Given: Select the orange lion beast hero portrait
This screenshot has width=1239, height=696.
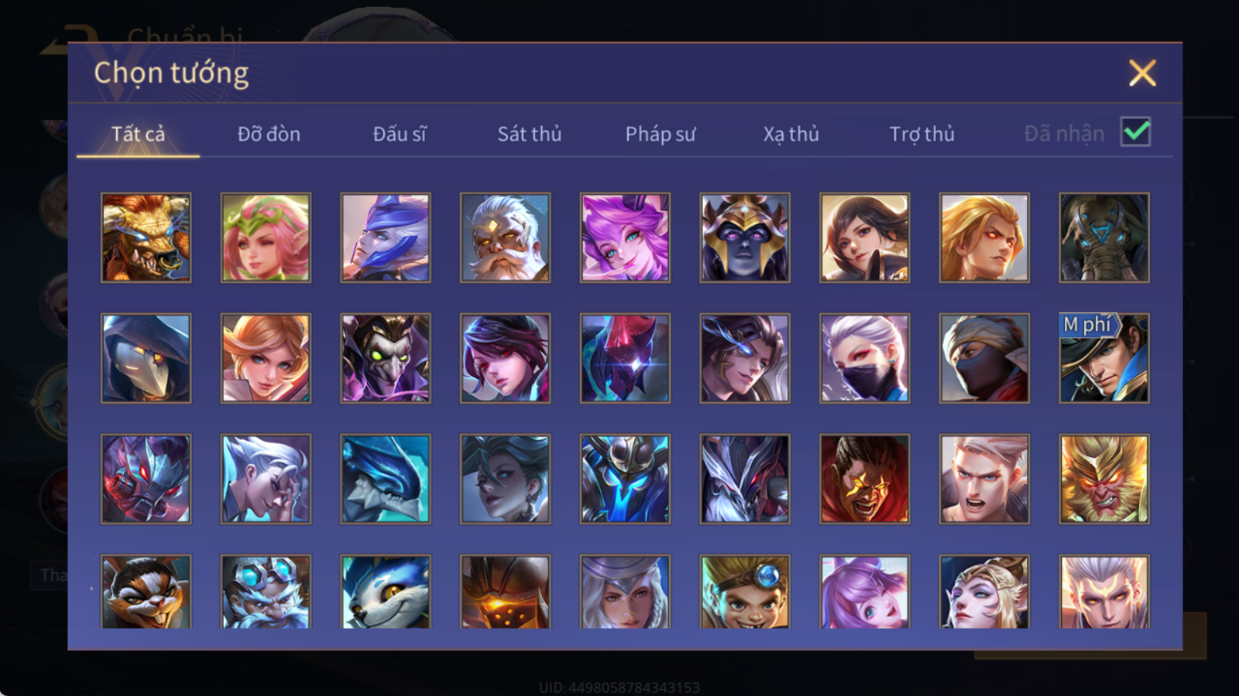Looking at the screenshot, I should click(146, 238).
